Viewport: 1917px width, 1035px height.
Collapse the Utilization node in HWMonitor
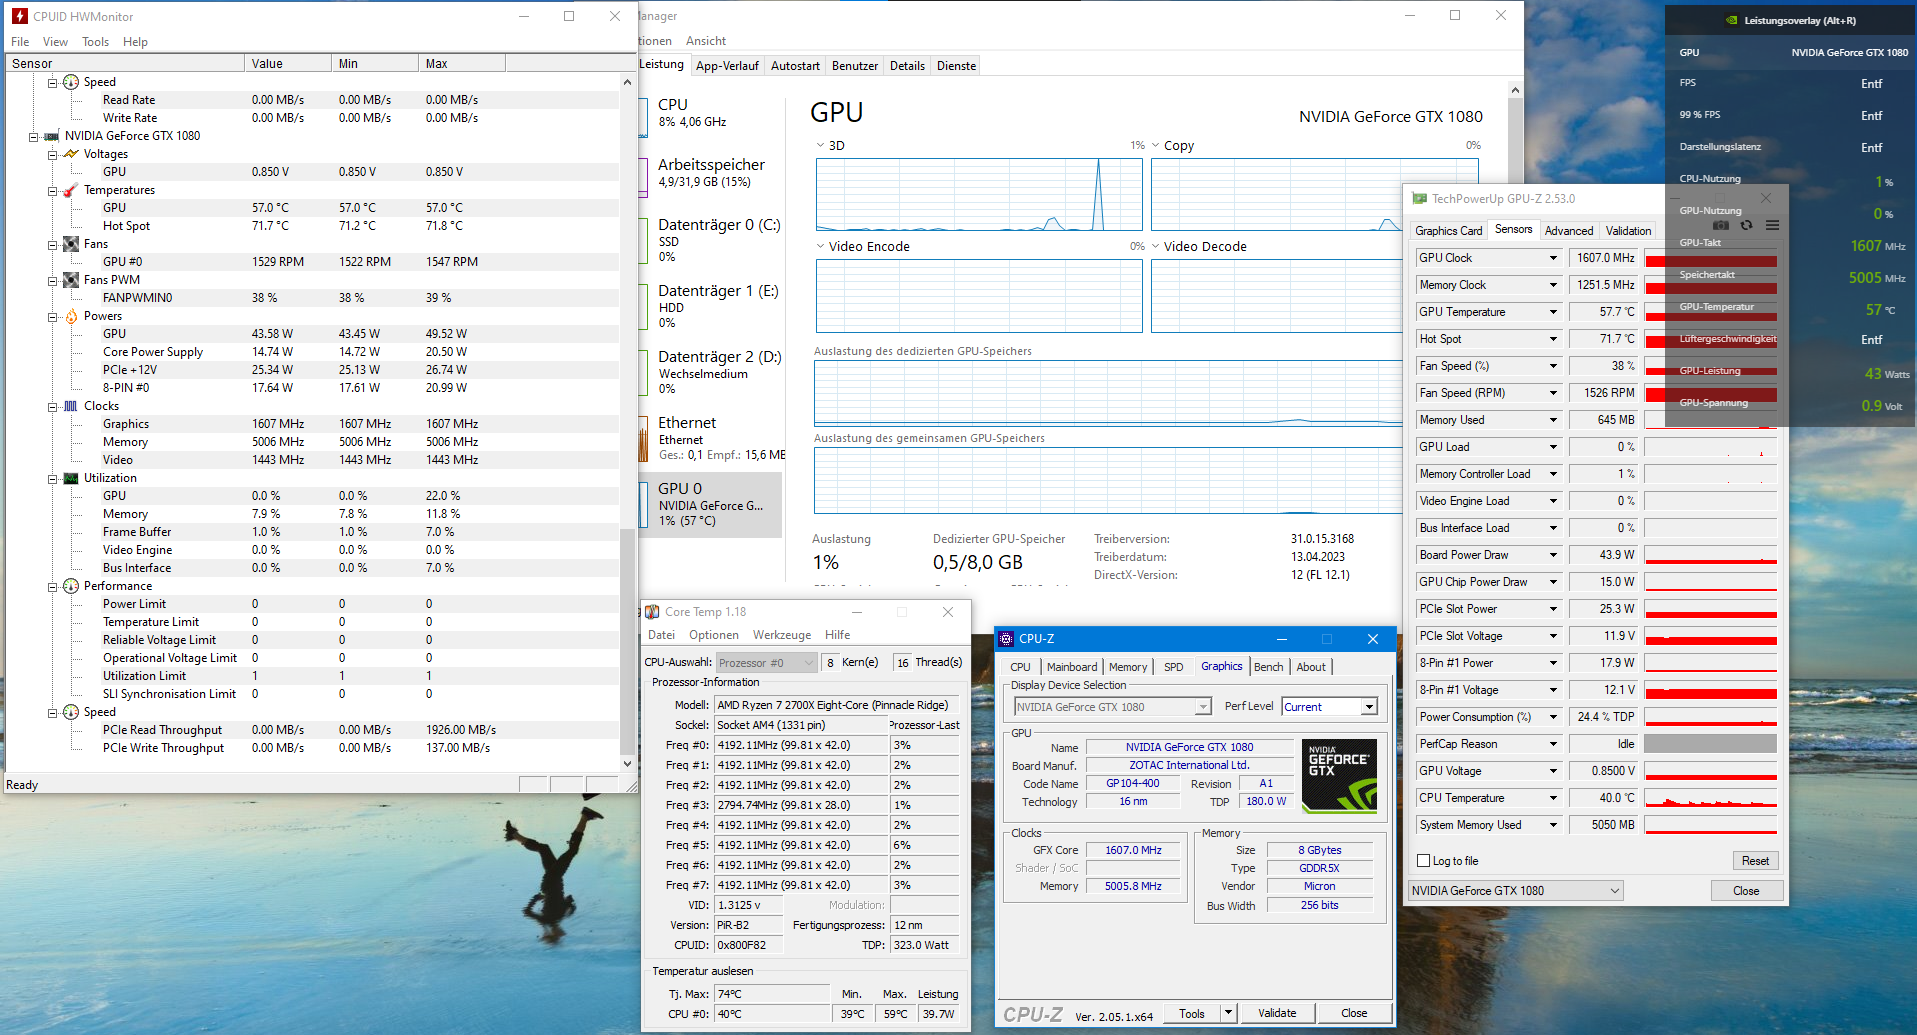53,479
